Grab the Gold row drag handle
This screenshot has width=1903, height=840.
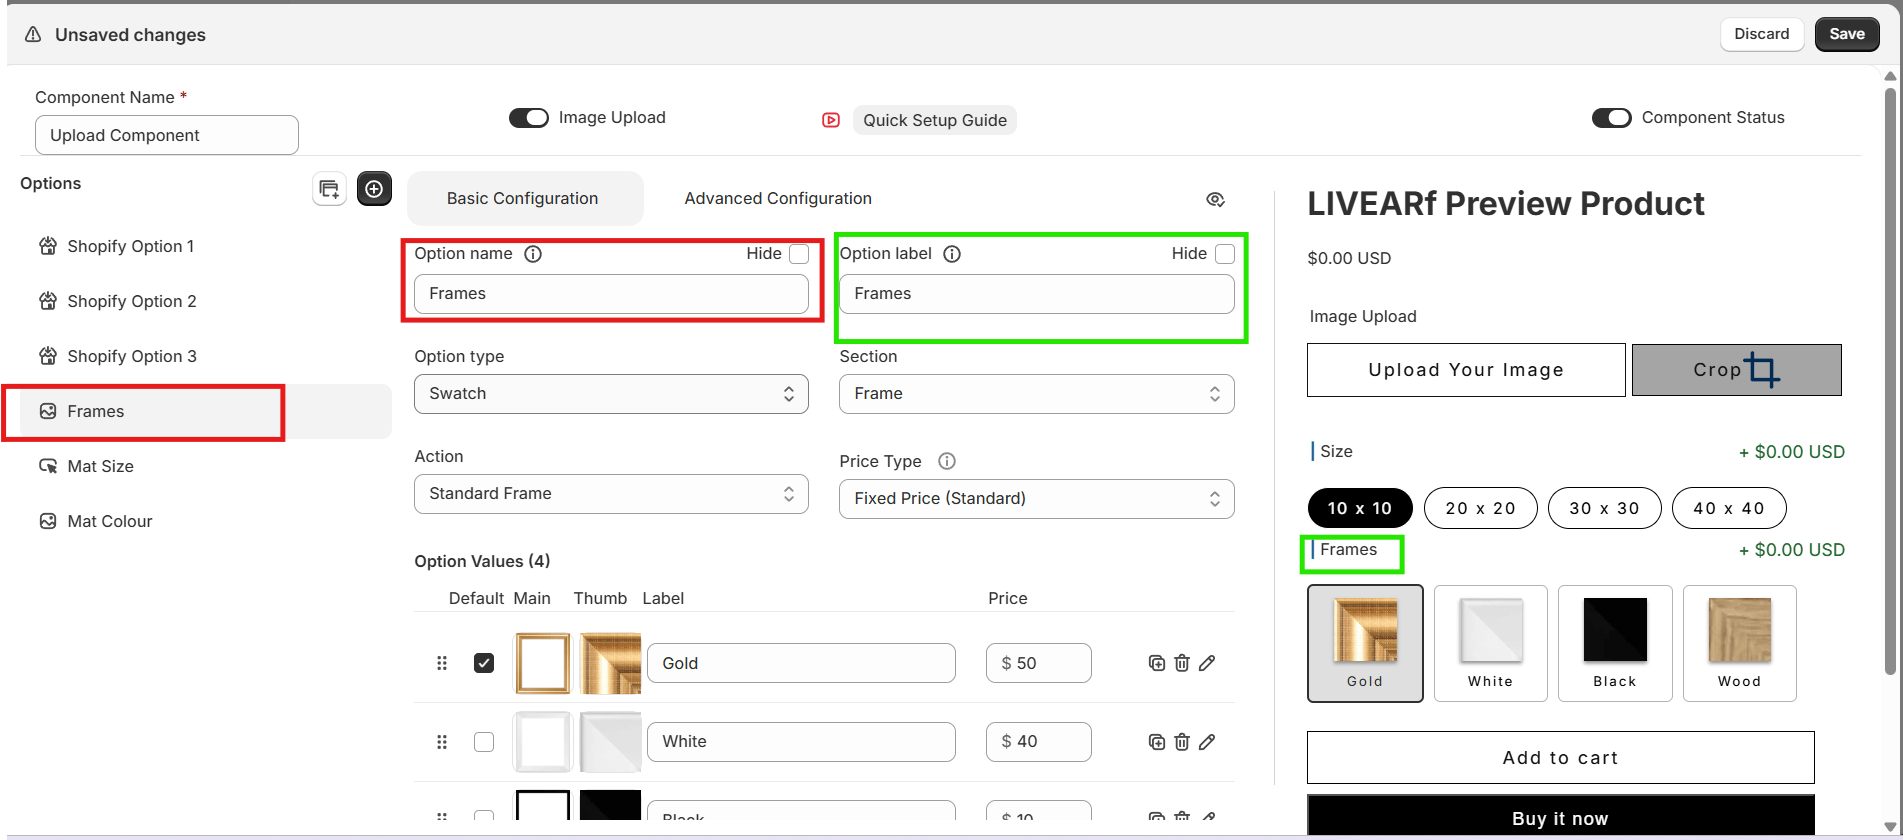442,663
